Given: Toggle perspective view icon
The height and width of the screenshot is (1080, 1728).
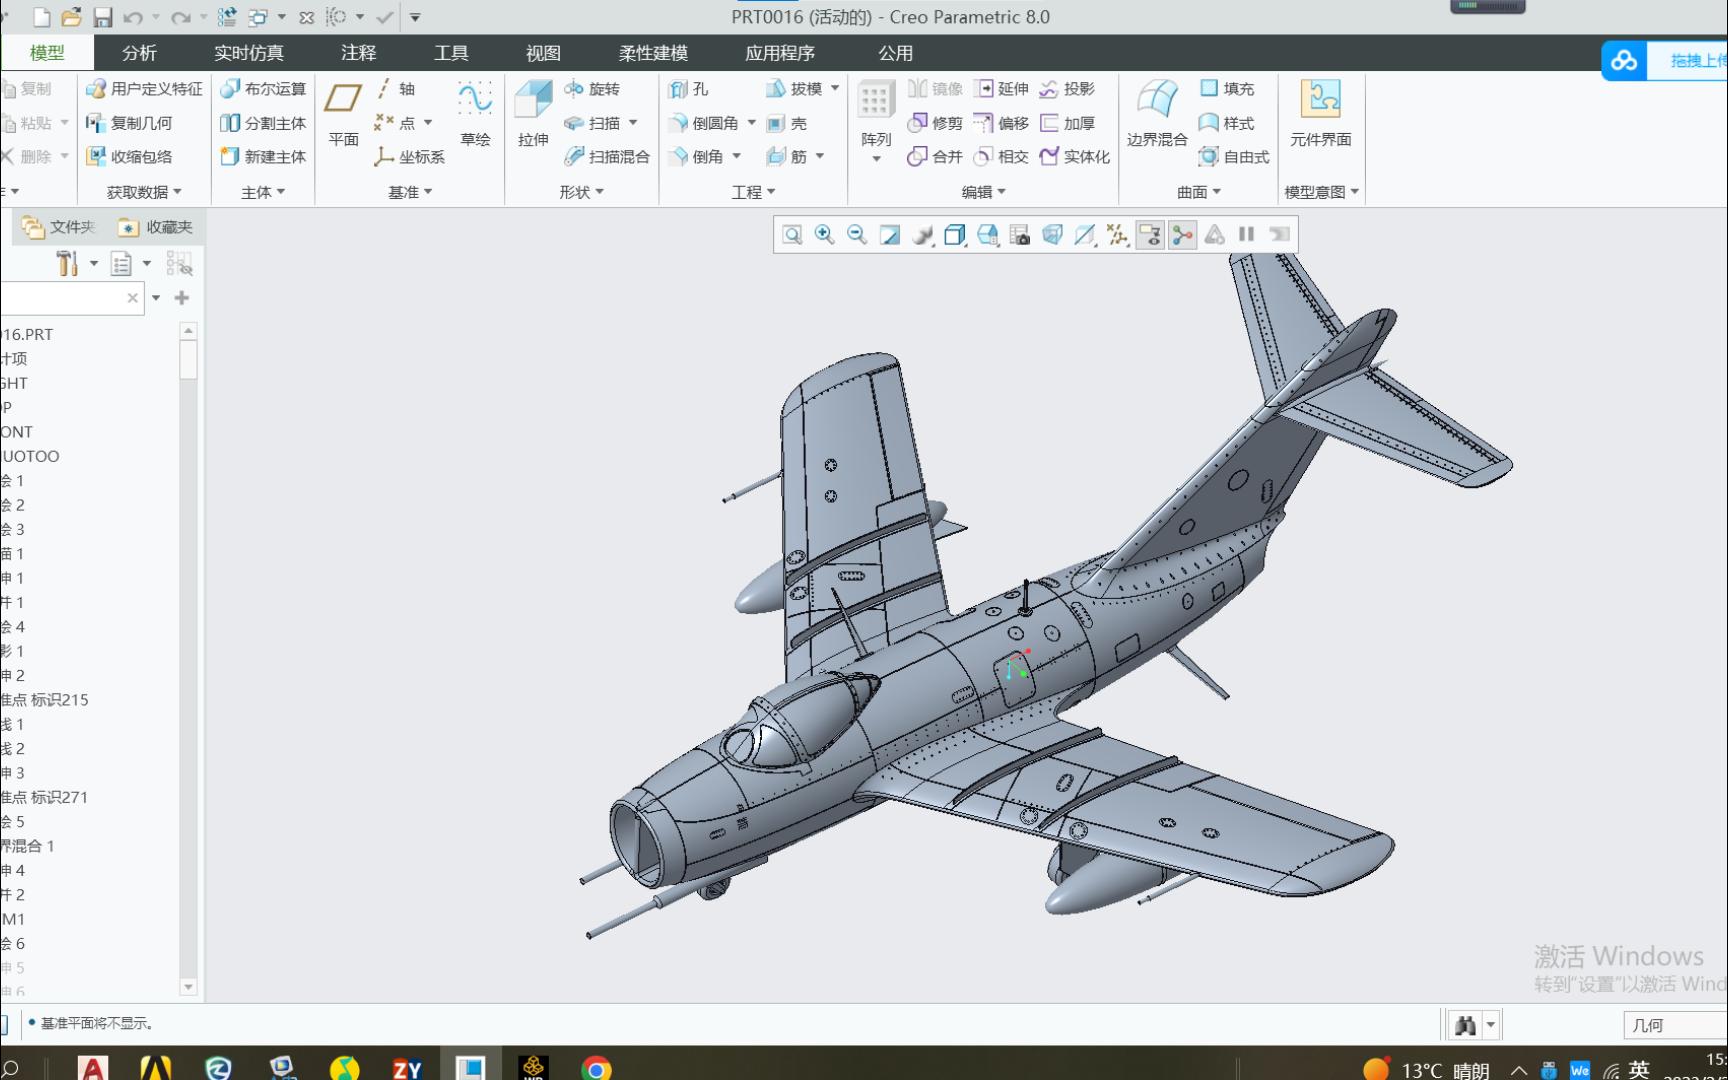Looking at the screenshot, I should click(x=1052, y=235).
